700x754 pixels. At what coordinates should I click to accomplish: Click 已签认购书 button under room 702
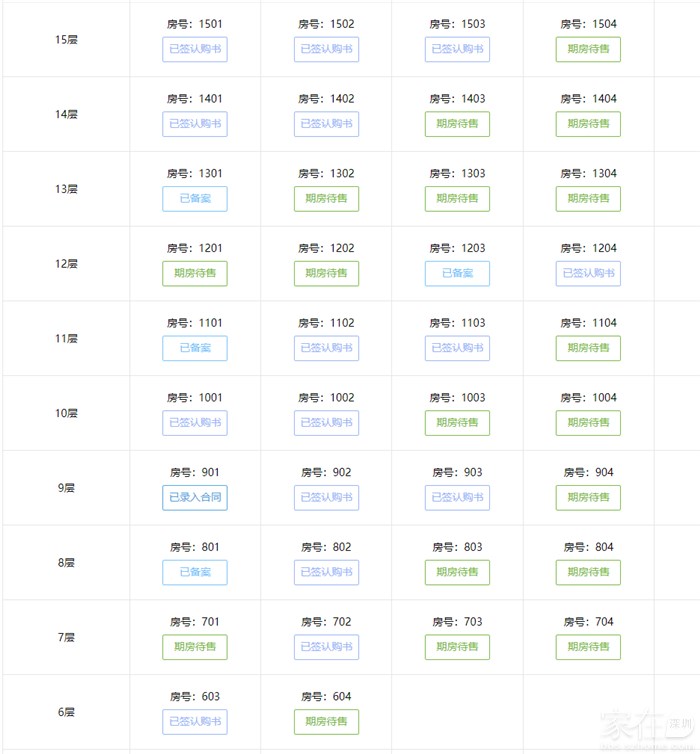pyautogui.click(x=326, y=647)
